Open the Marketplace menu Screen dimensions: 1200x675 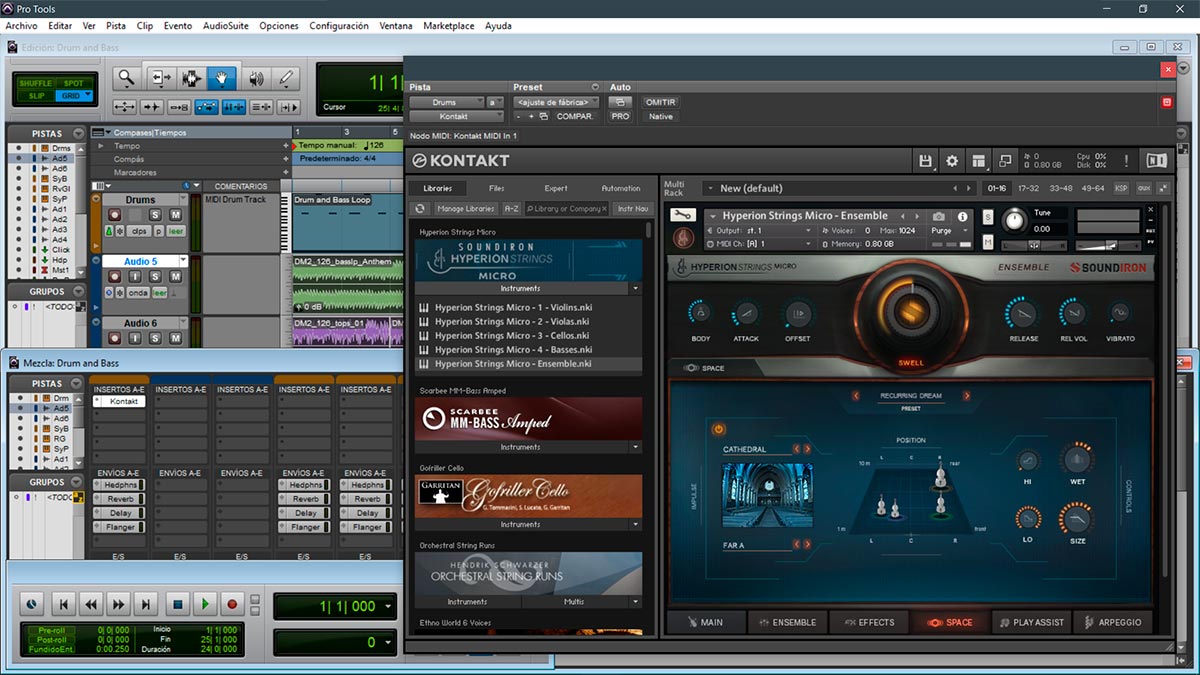pyautogui.click(x=448, y=26)
